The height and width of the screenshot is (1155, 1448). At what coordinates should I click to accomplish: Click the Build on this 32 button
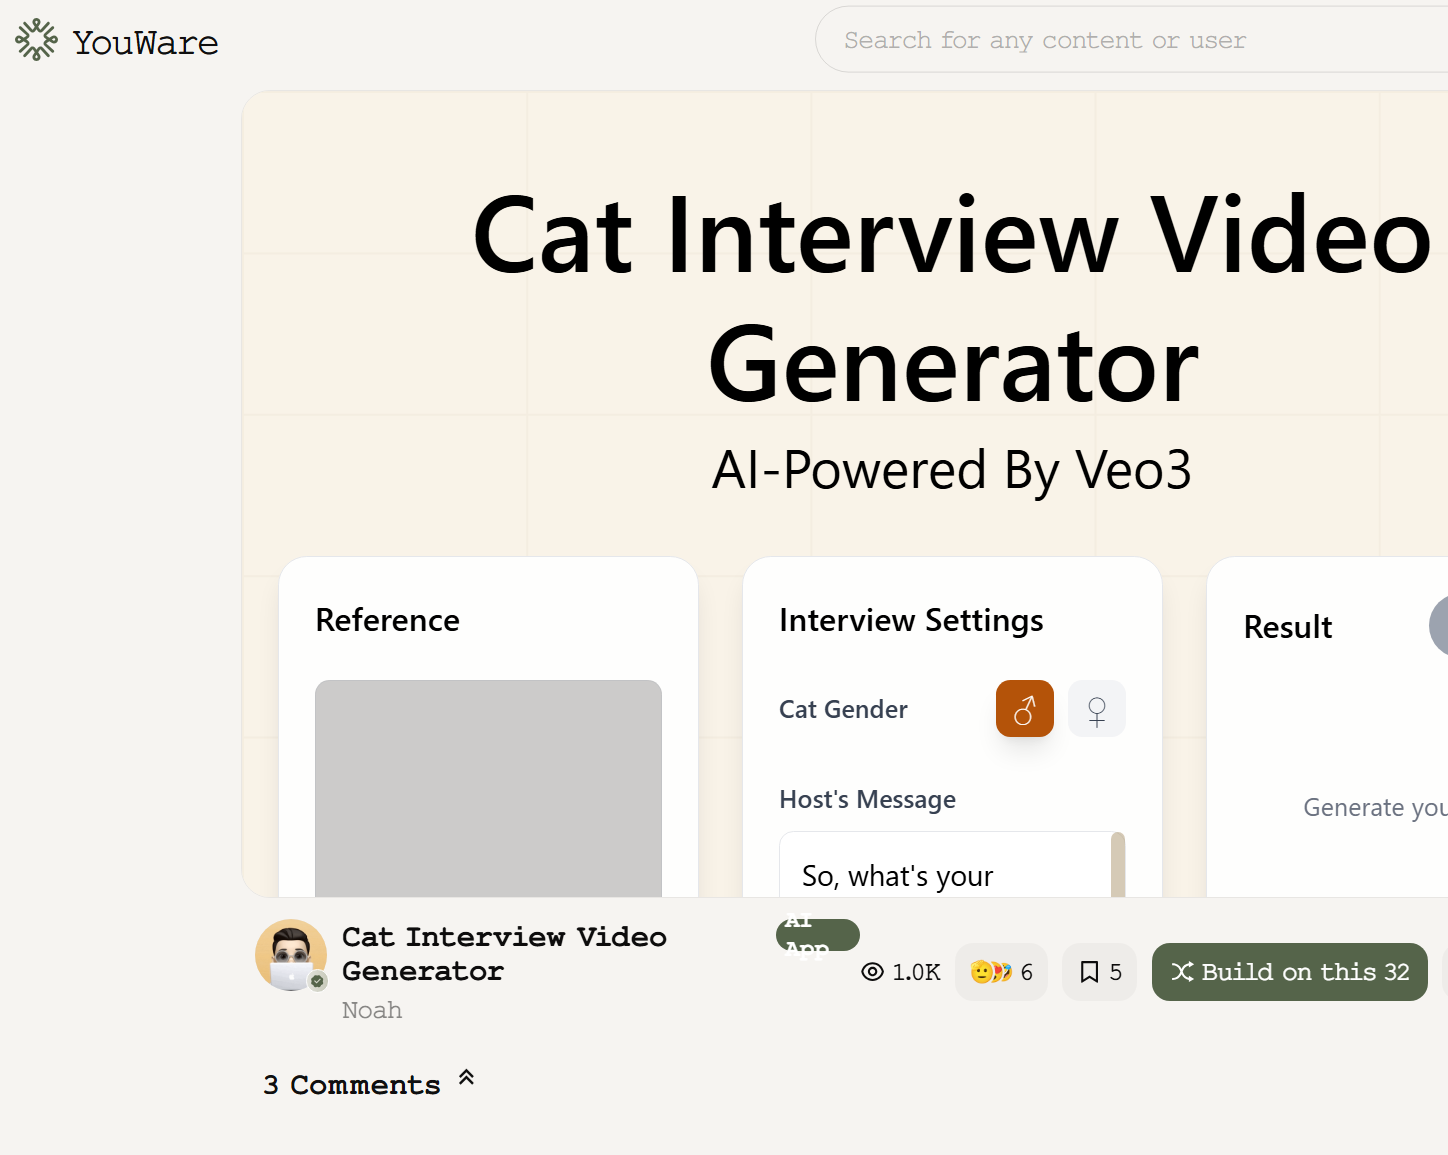click(x=1290, y=972)
